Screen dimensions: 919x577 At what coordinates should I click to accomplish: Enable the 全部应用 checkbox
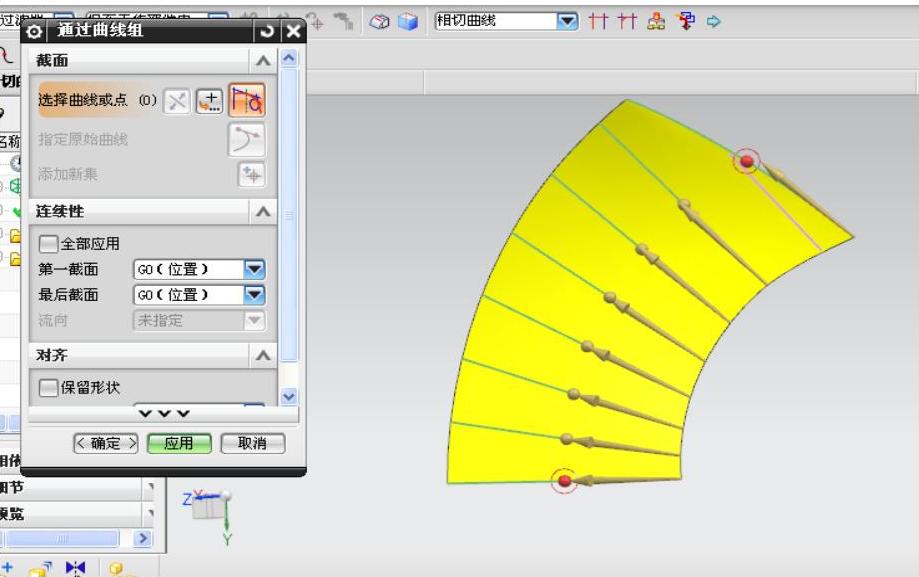tap(48, 243)
